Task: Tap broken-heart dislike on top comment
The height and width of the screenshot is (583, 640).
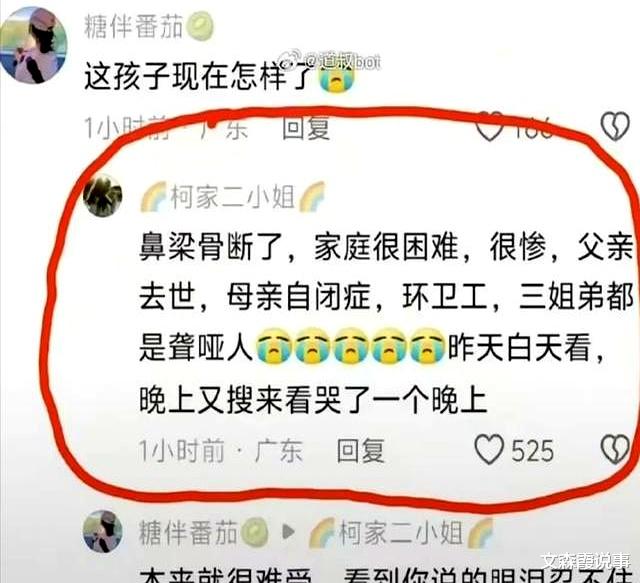Action: 616,127
